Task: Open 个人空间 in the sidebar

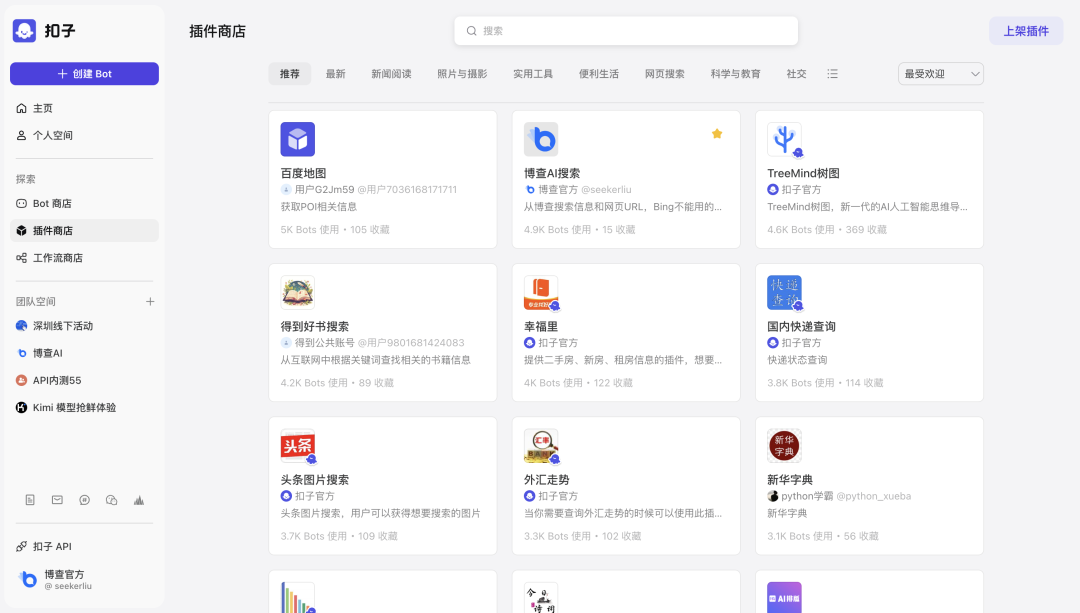Action: click(x=84, y=135)
